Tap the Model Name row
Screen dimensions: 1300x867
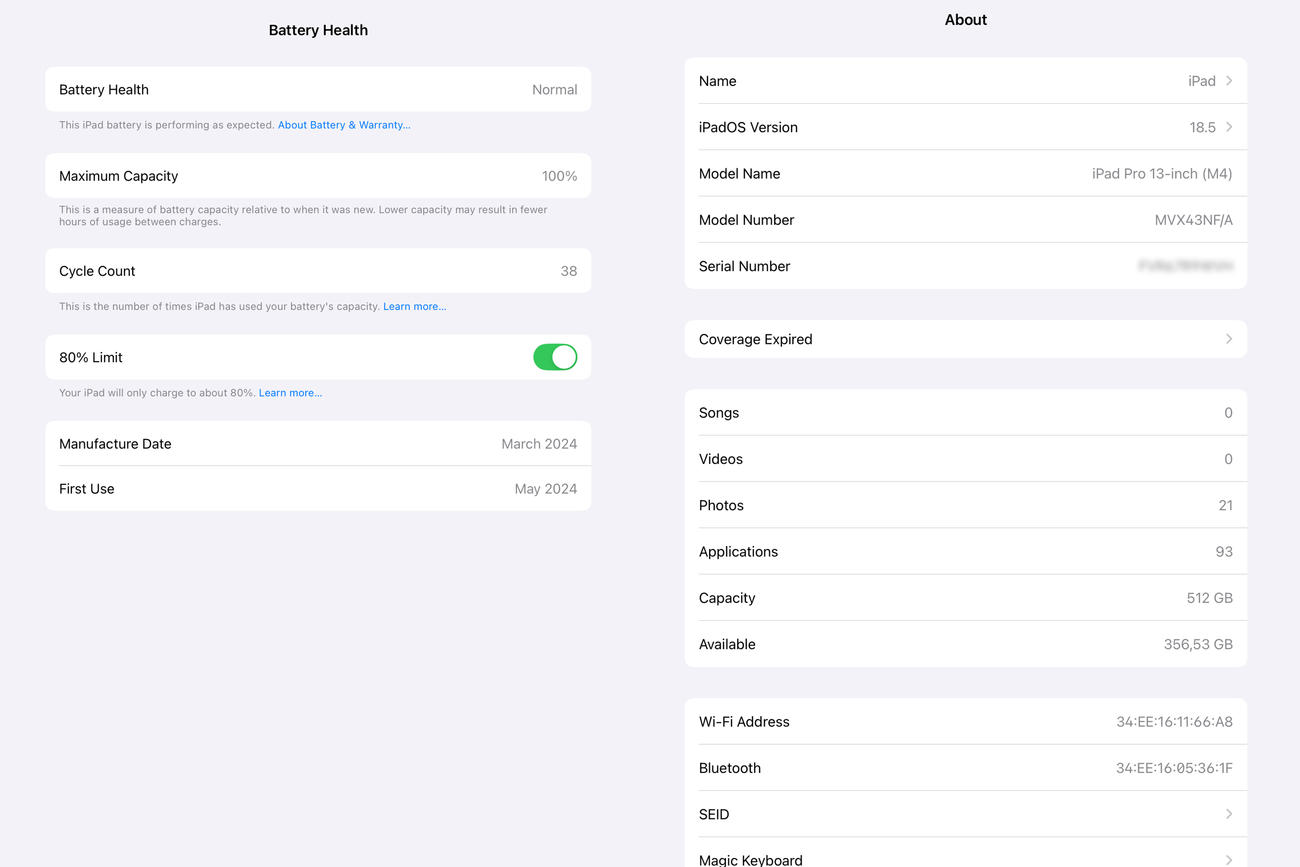[x=965, y=174]
